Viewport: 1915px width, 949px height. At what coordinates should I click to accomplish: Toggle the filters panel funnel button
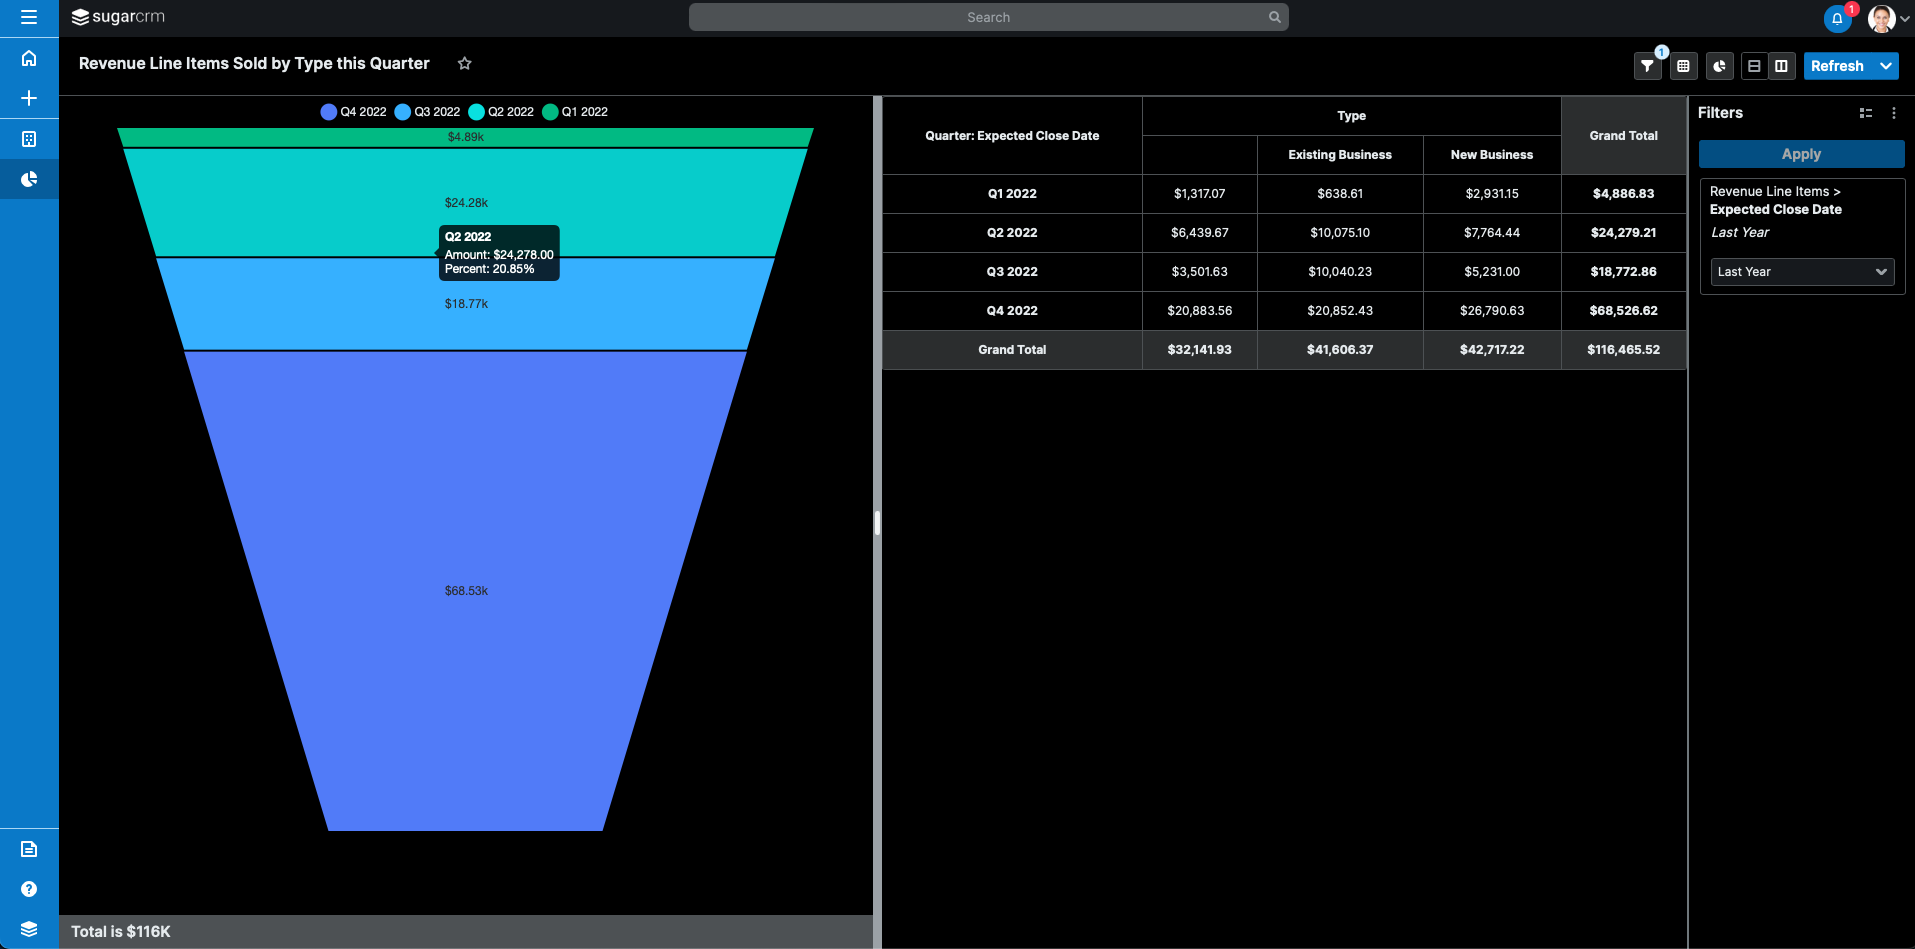[1647, 66]
